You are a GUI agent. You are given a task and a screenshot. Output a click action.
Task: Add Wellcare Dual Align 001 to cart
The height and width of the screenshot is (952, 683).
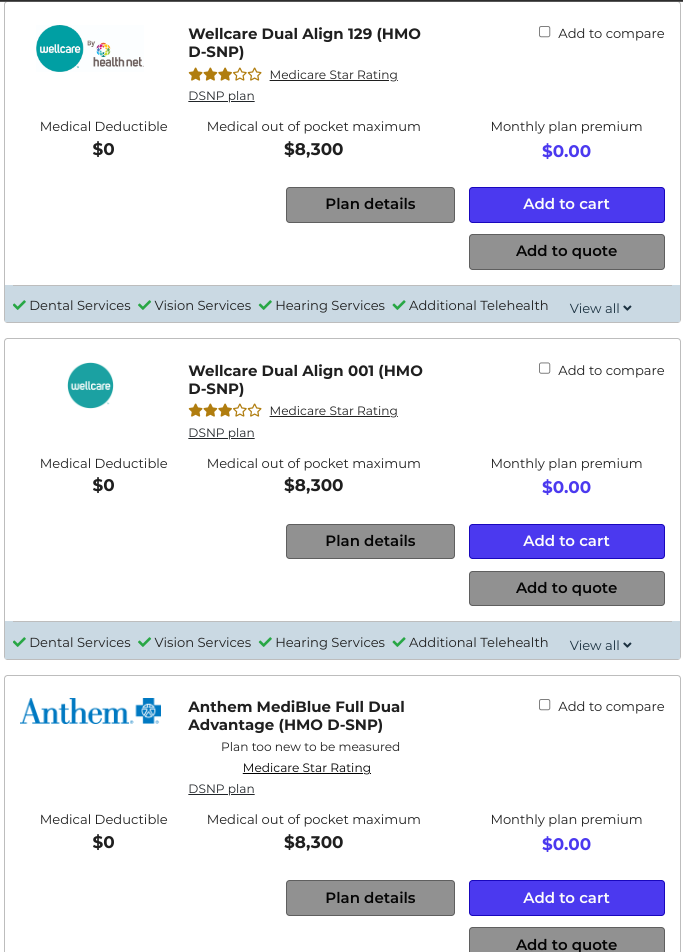click(566, 541)
